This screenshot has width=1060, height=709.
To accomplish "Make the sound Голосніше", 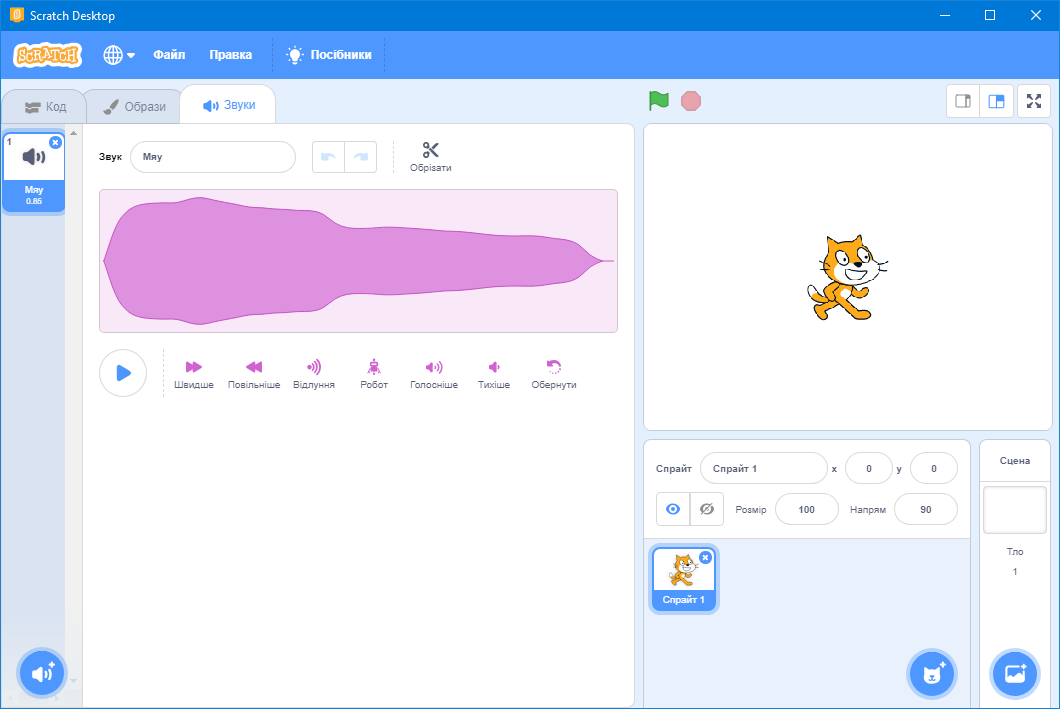I will [433, 372].
